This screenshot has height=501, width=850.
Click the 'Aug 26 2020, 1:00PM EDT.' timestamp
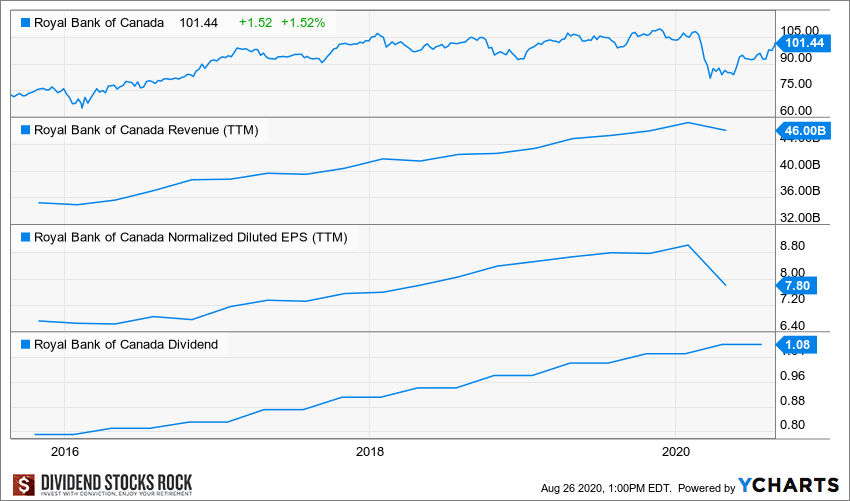coord(606,488)
